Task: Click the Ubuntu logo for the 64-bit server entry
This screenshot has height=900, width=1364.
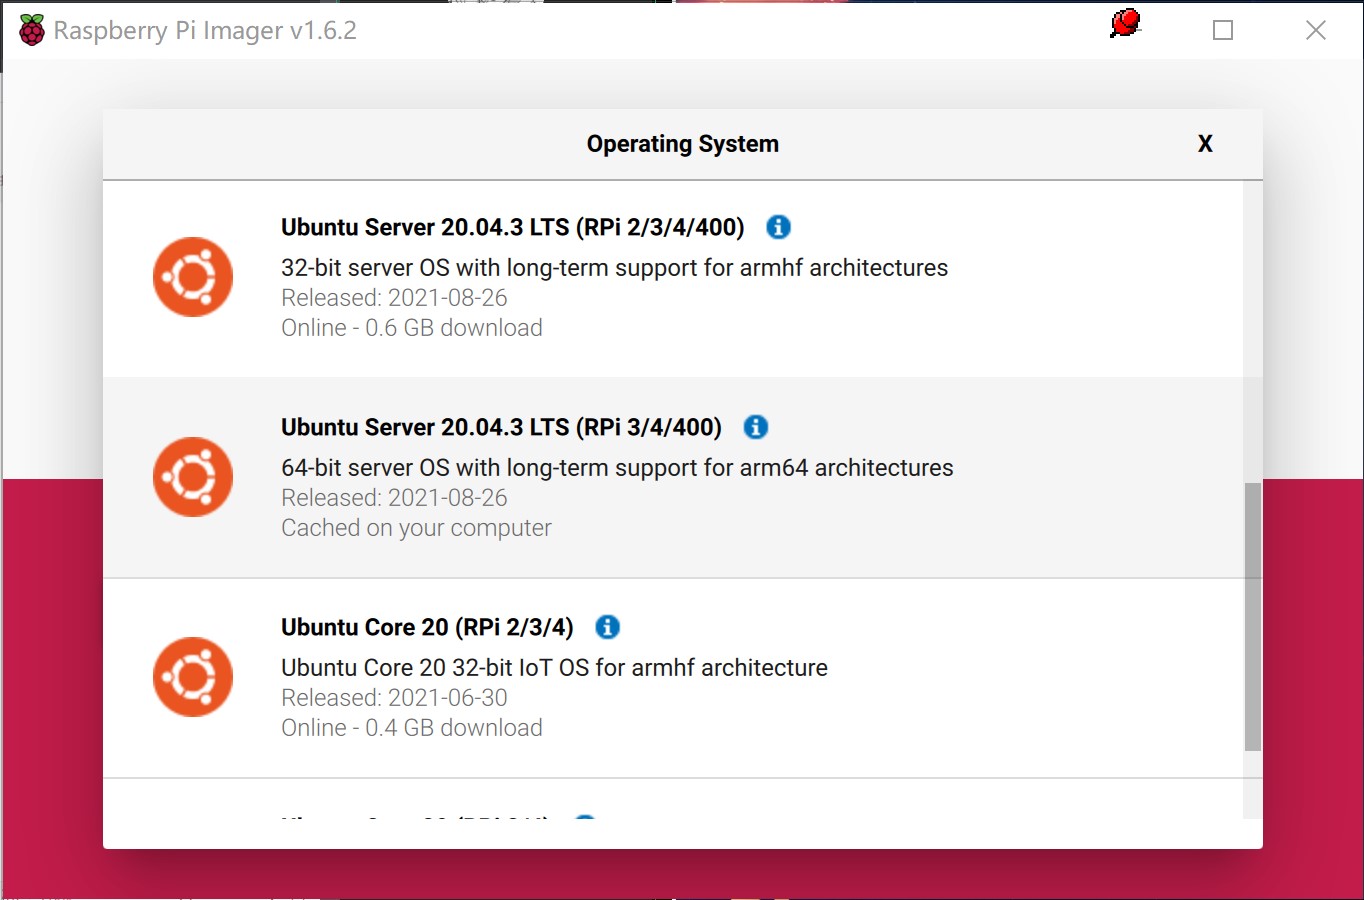Action: coord(192,477)
